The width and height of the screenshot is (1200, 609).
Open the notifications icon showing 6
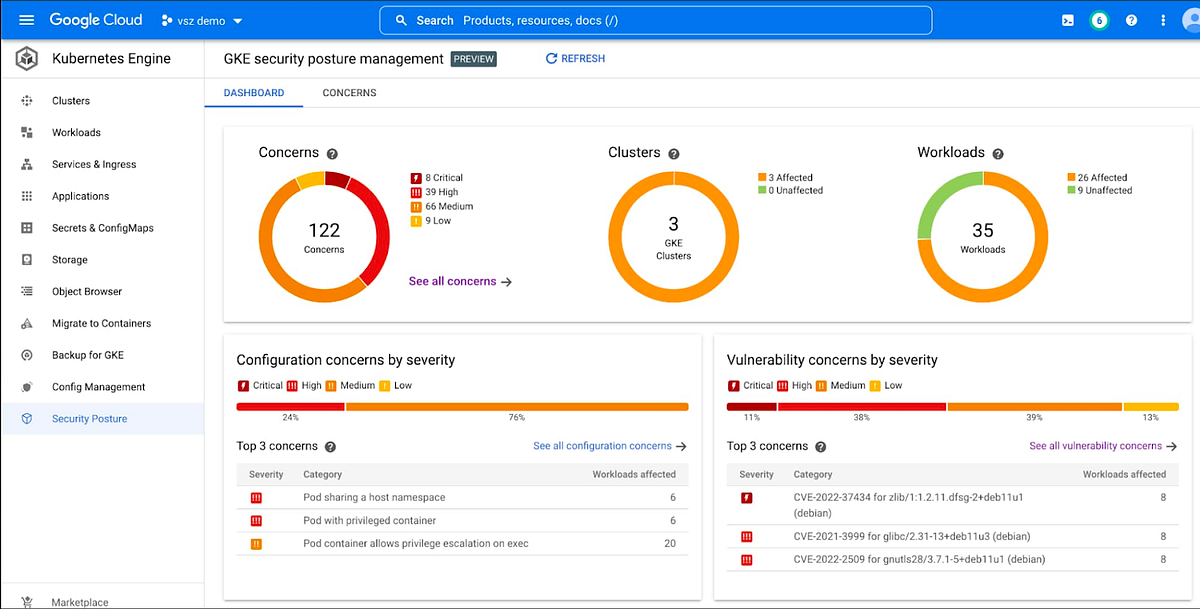1099,20
